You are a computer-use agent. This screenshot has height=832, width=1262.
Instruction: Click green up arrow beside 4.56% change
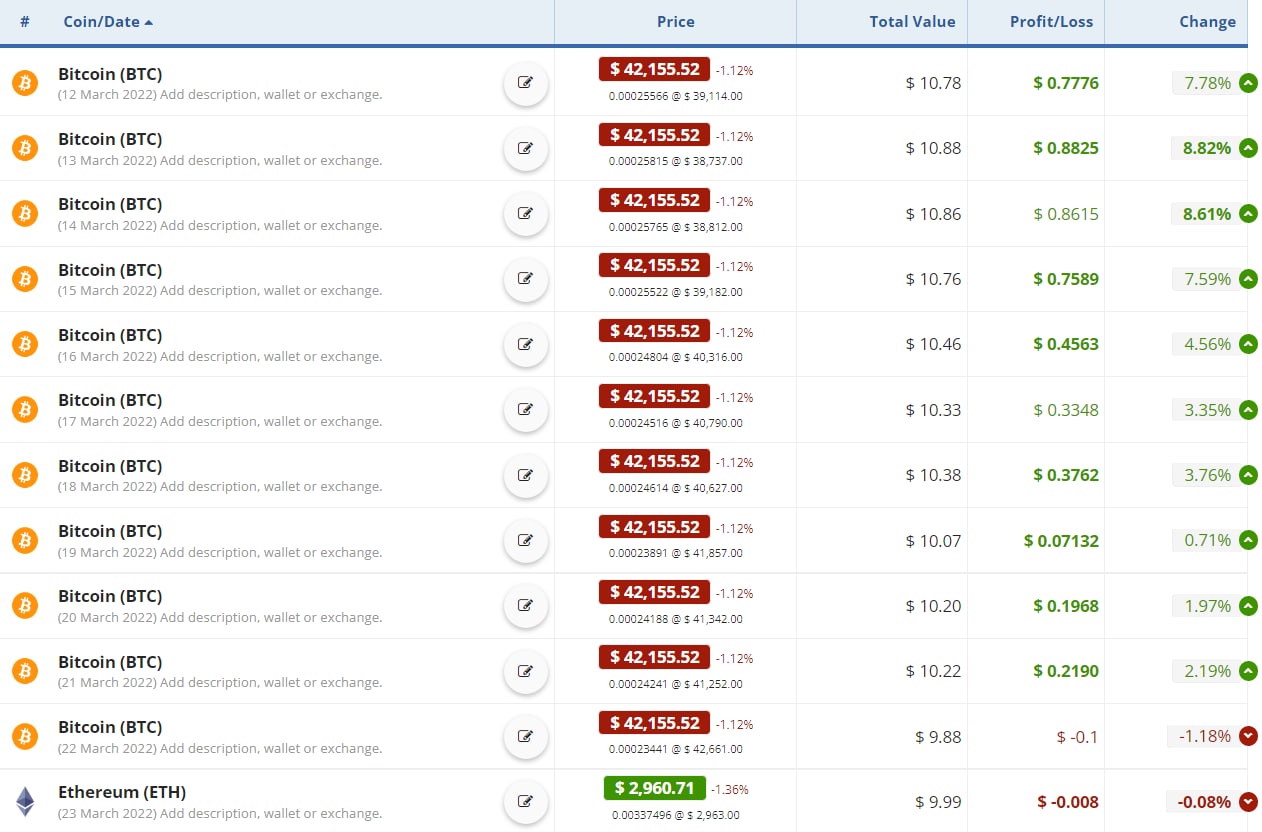1248,344
